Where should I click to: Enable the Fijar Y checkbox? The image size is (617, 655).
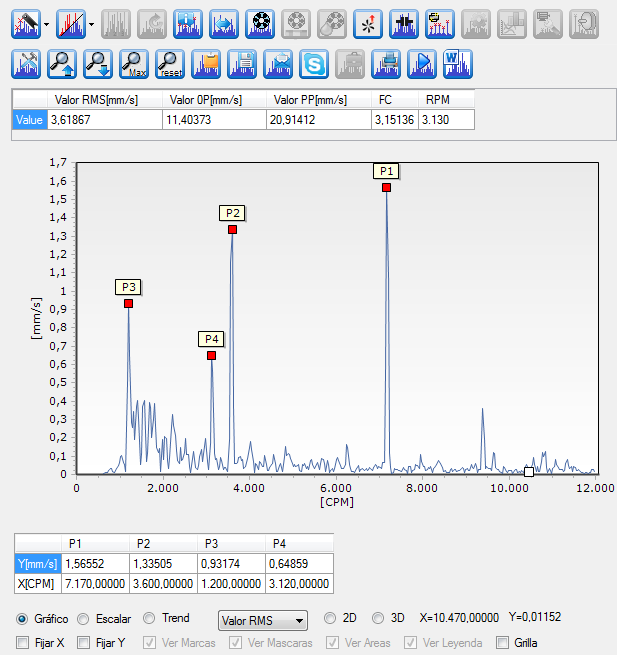tap(84, 642)
